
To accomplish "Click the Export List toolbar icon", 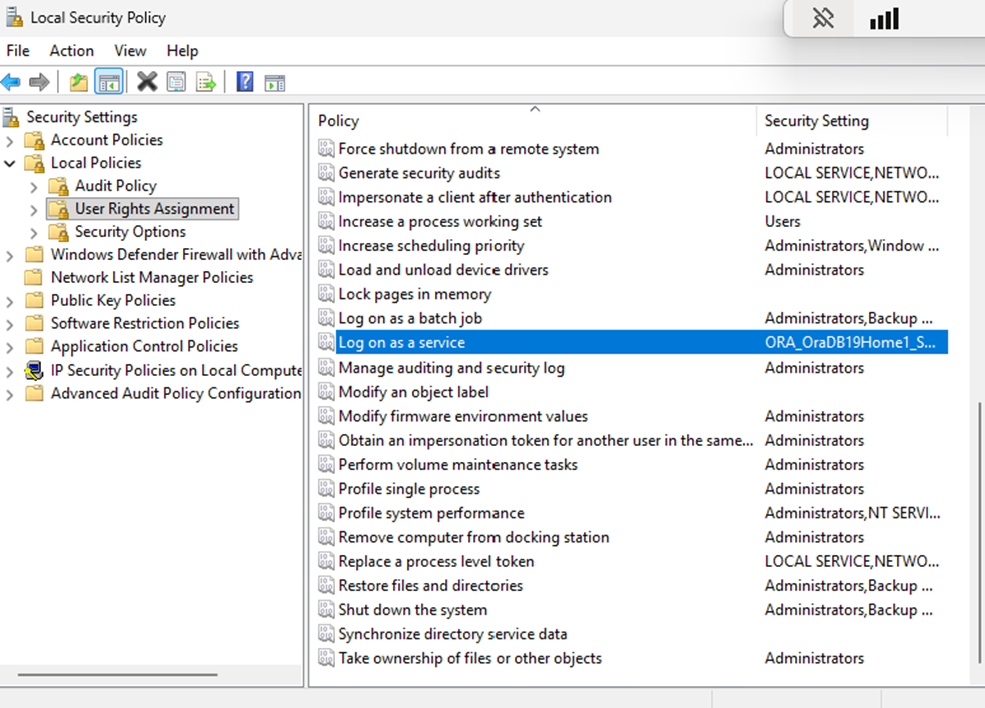I will (x=205, y=82).
